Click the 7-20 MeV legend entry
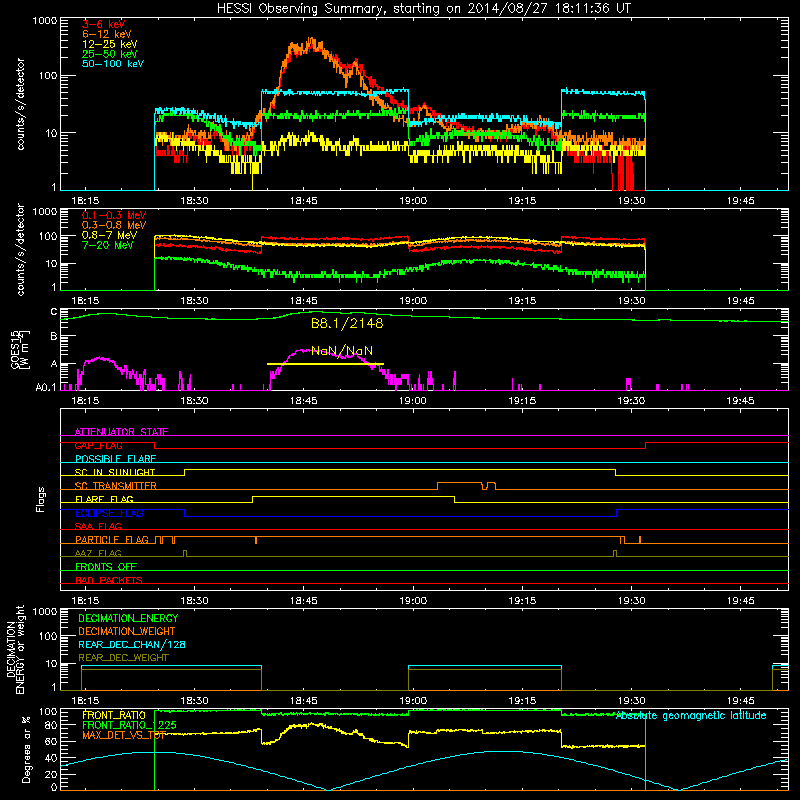The height and width of the screenshot is (800, 800). [108, 245]
